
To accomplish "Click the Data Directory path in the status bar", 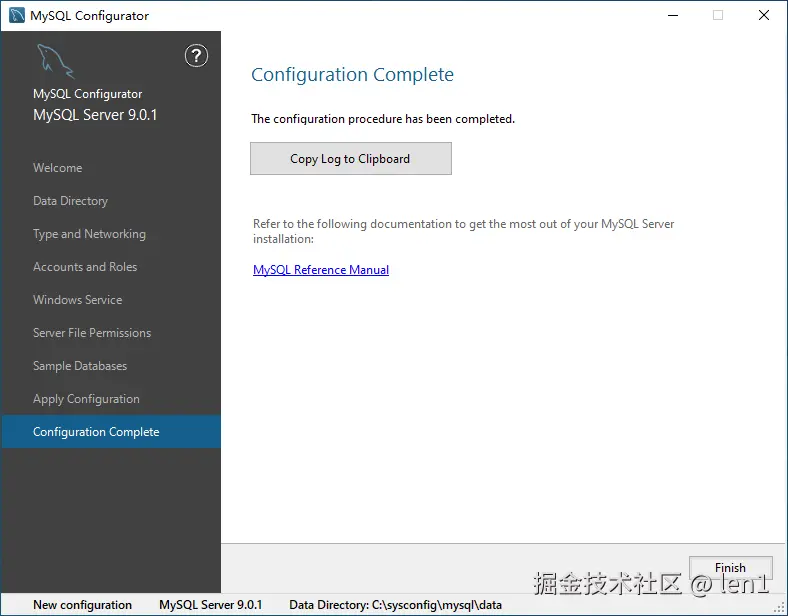I will click(396, 605).
